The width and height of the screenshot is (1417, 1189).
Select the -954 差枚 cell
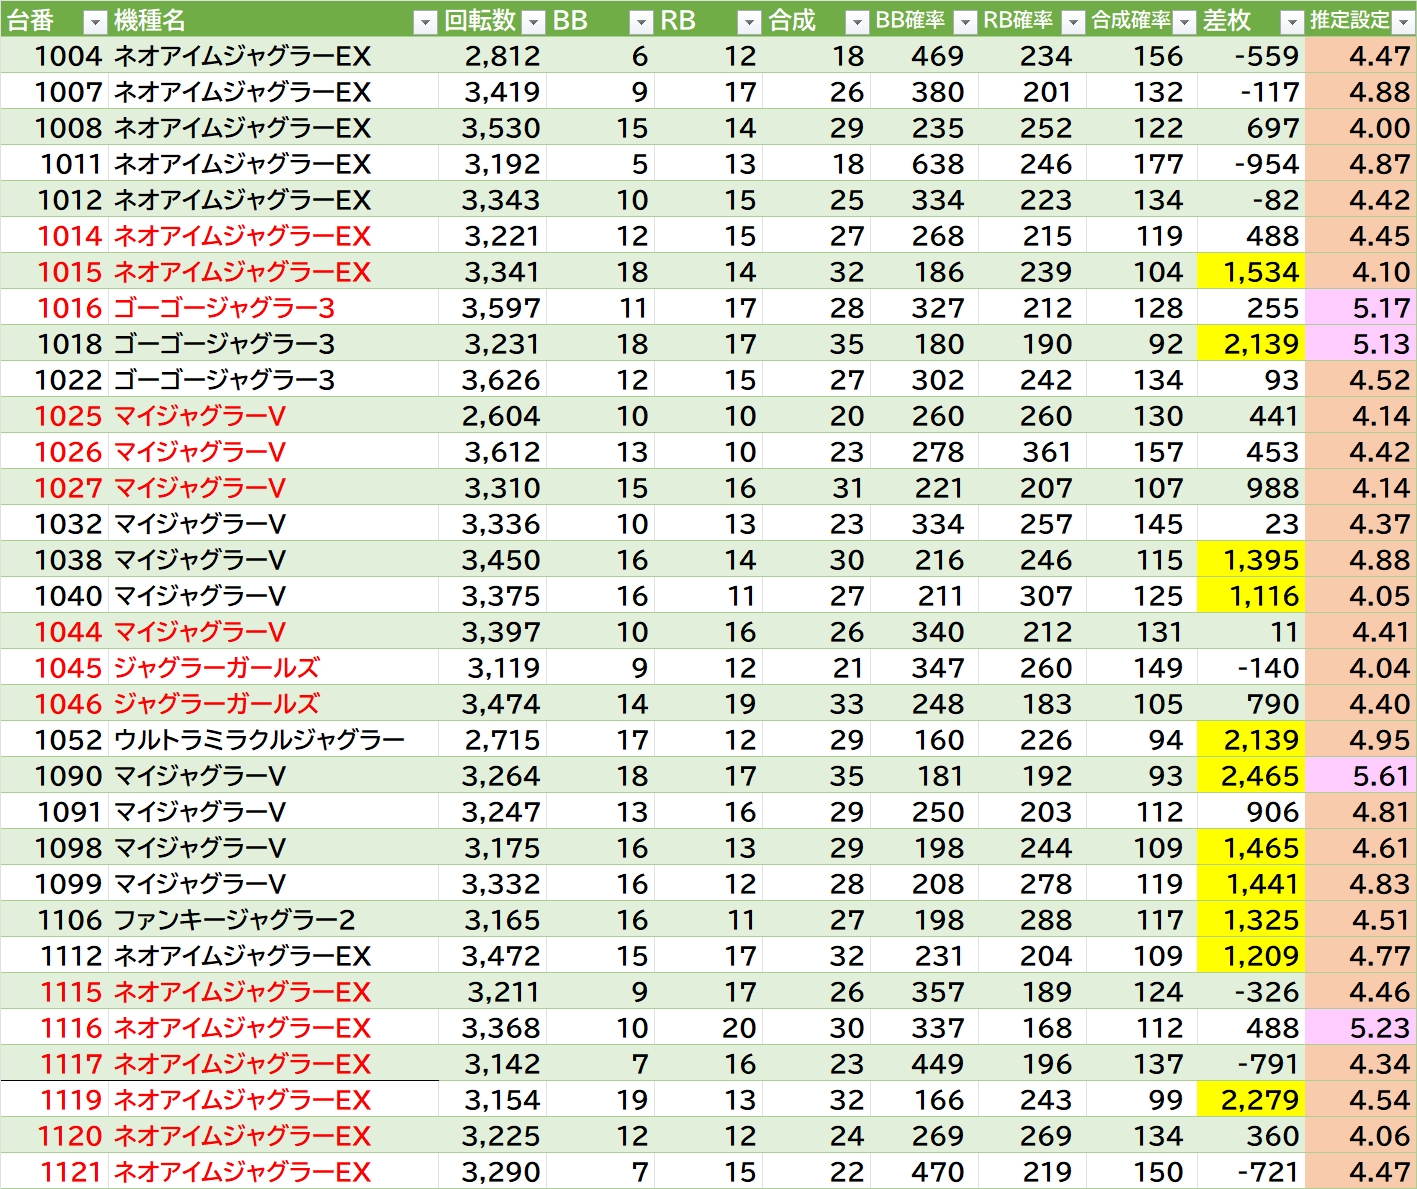1251,164
